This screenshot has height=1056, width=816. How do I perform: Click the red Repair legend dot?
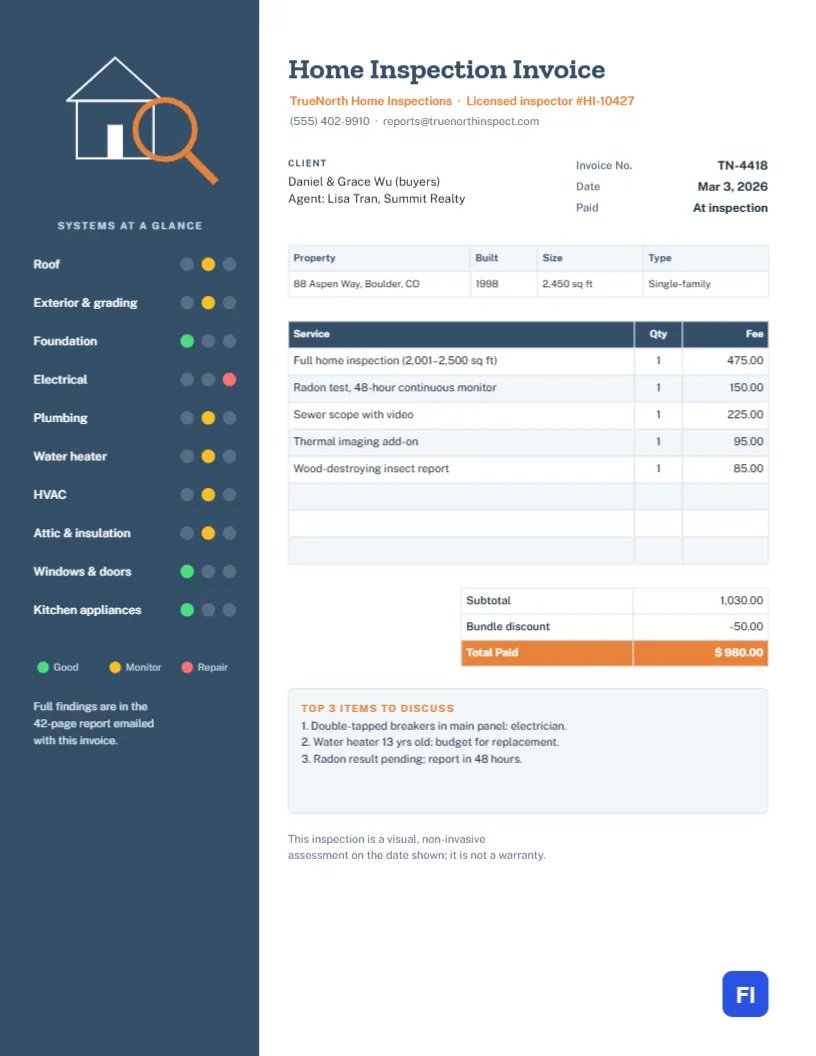coord(187,667)
